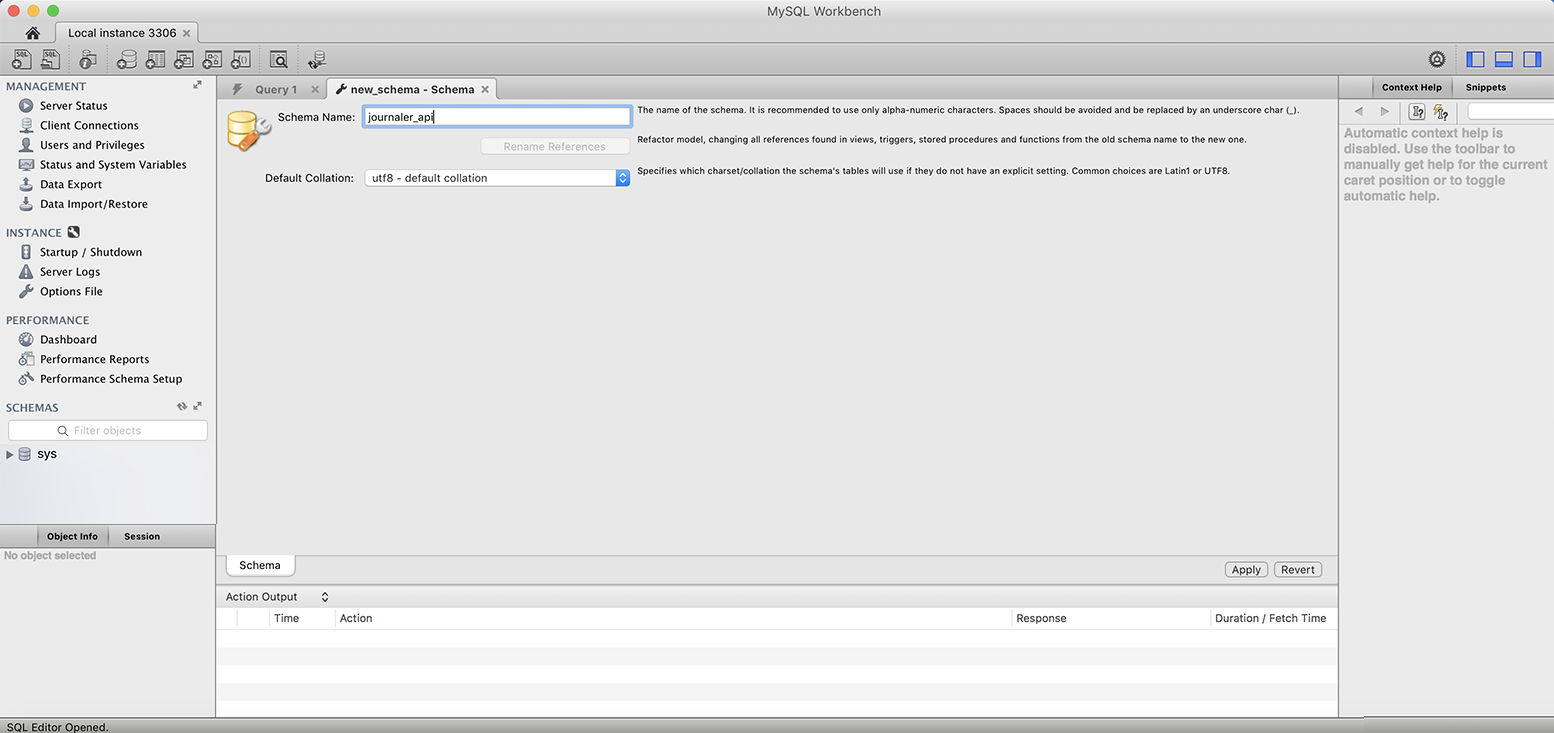1554x733 pixels.
Task: Open Data Export
Action: (x=71, y=184)
